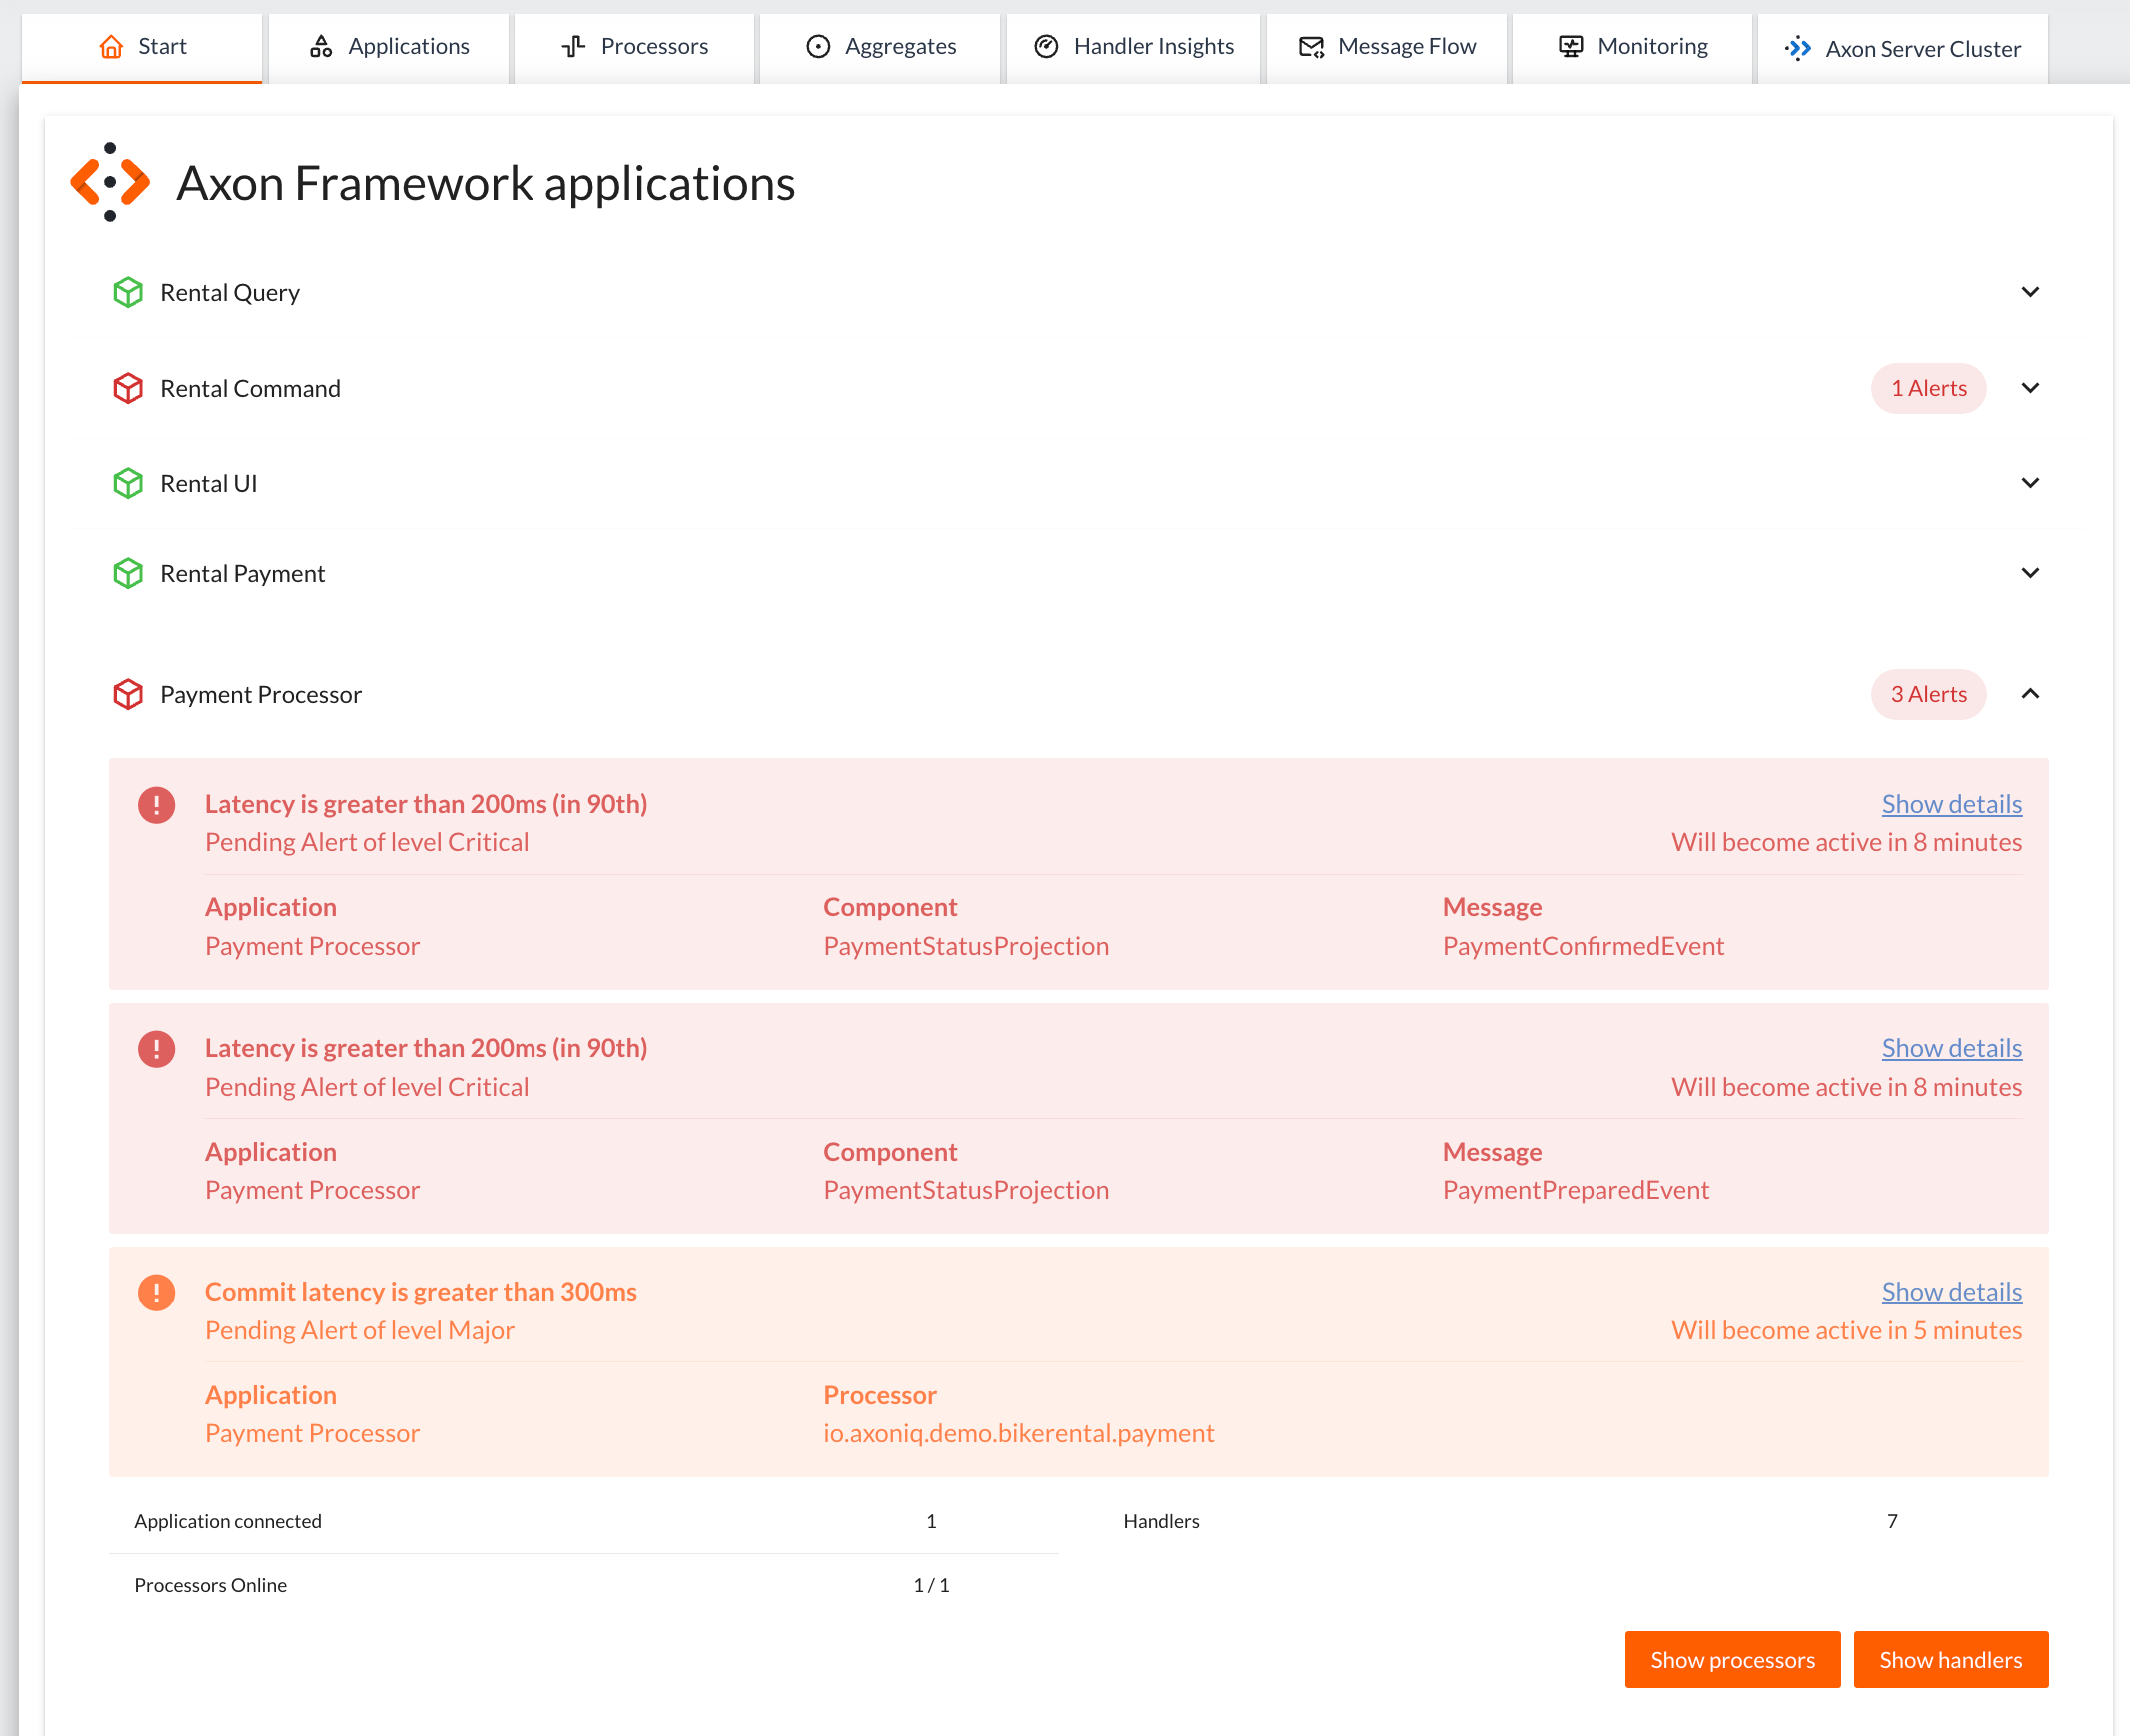
Task: Click the Axon Framework applications heading
Action: (x=485, y=183)
